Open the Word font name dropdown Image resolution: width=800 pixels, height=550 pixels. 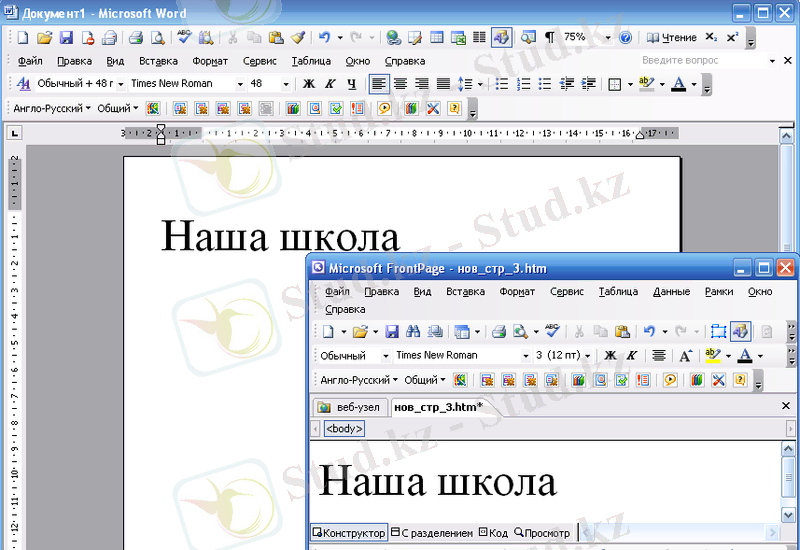tap(240, 84)
